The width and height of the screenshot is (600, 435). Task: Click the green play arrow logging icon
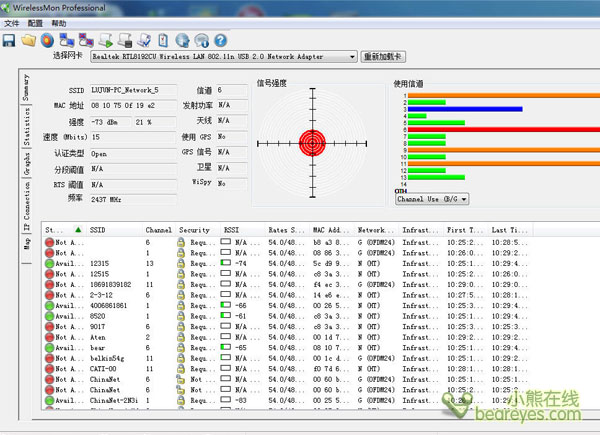coord(106,40)
